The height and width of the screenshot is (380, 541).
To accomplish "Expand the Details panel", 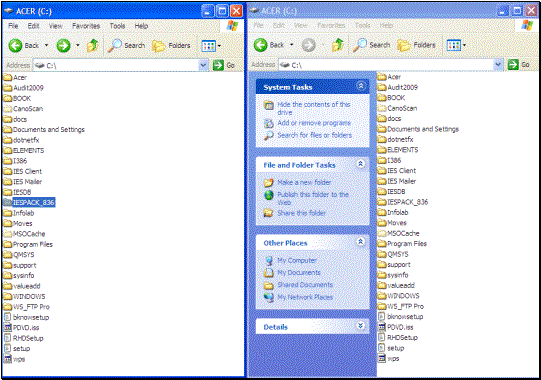I will (x=361, y=326).
